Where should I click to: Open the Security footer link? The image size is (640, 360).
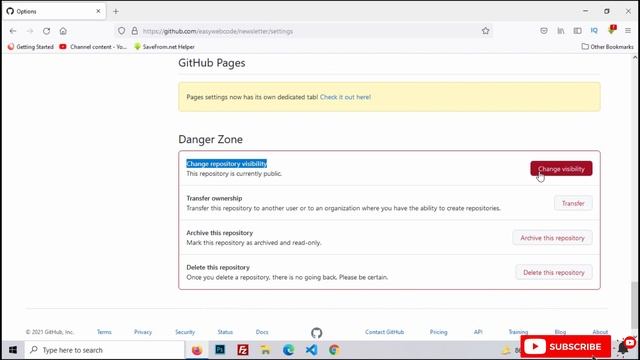tap(185, 332)
